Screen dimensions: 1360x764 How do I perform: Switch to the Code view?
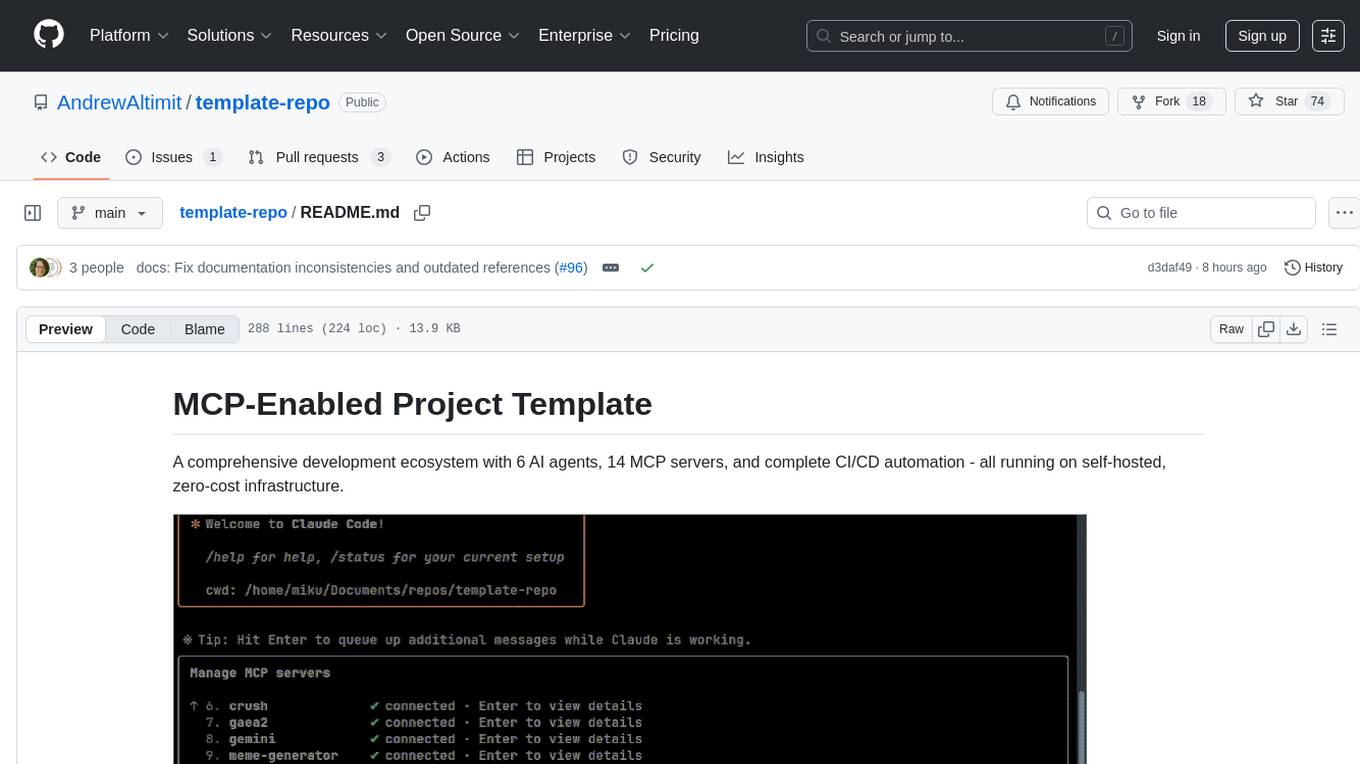(x=138, y=329)
